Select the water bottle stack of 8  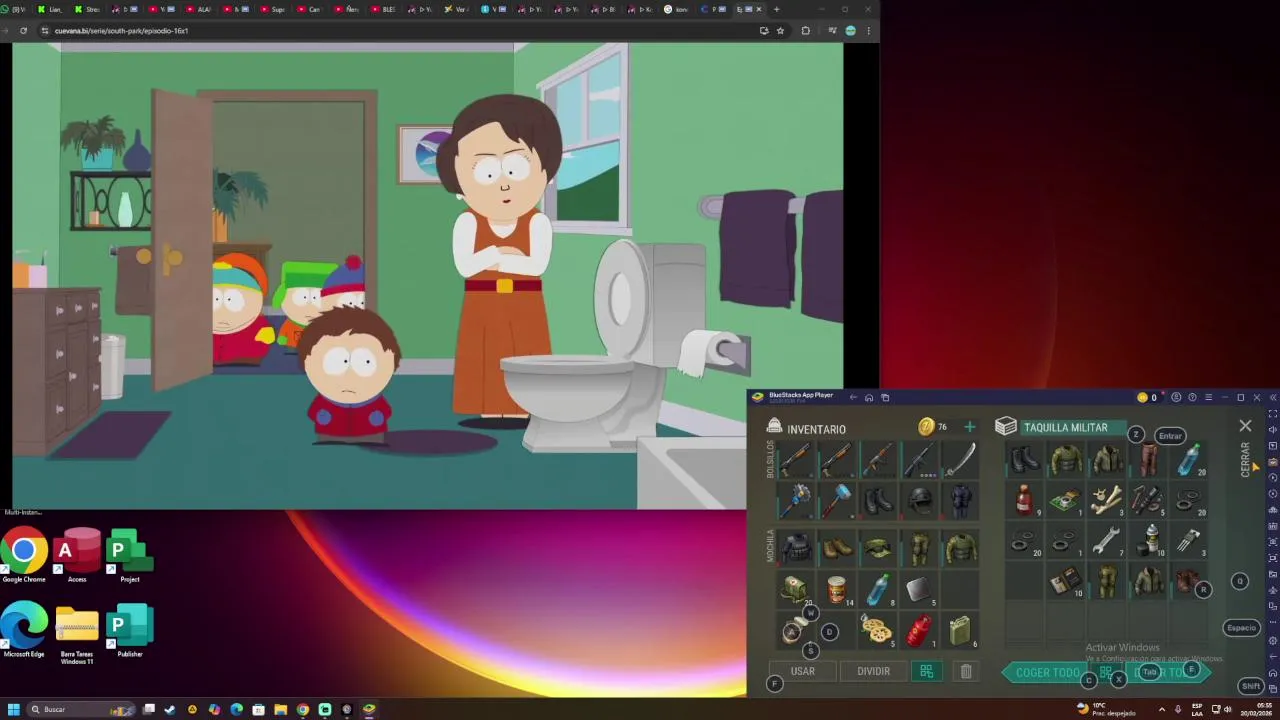pyautogui.click(x=878, y=589)
